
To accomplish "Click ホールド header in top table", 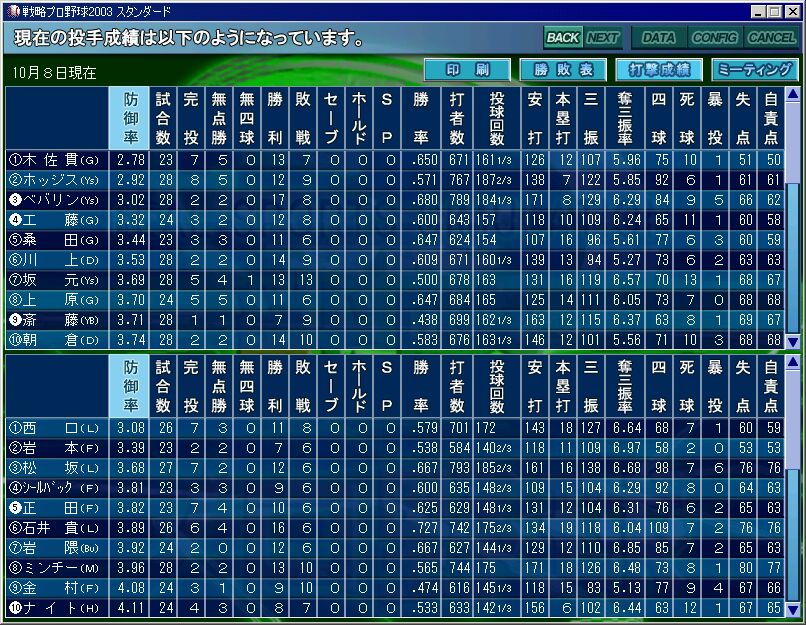I will click(x=359, y=118).
